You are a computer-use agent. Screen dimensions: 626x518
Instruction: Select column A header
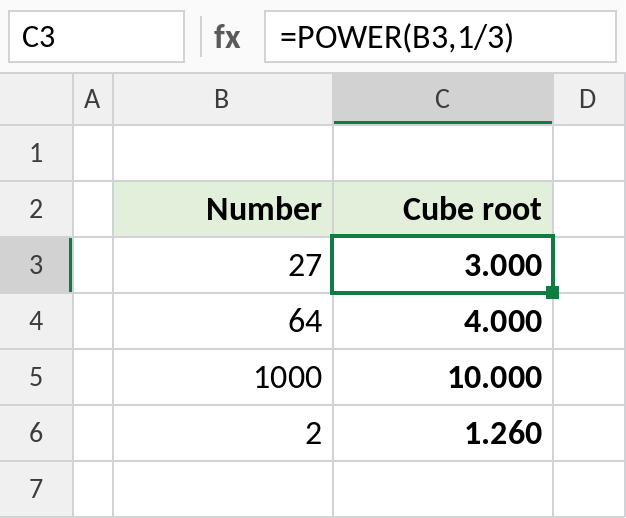(x=93, y=99)
